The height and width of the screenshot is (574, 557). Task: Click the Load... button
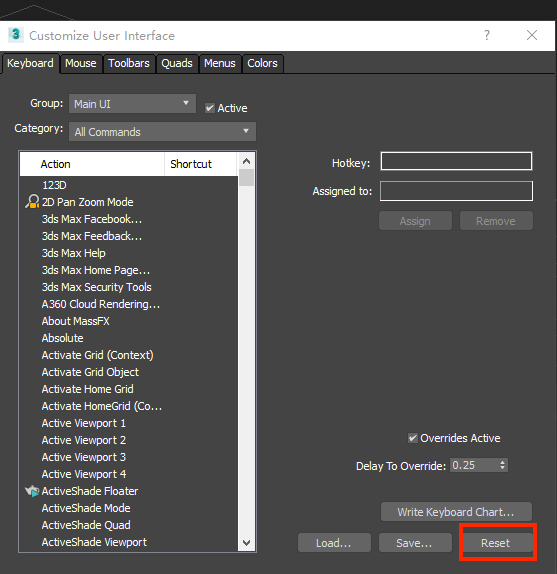tap(334, 543)
